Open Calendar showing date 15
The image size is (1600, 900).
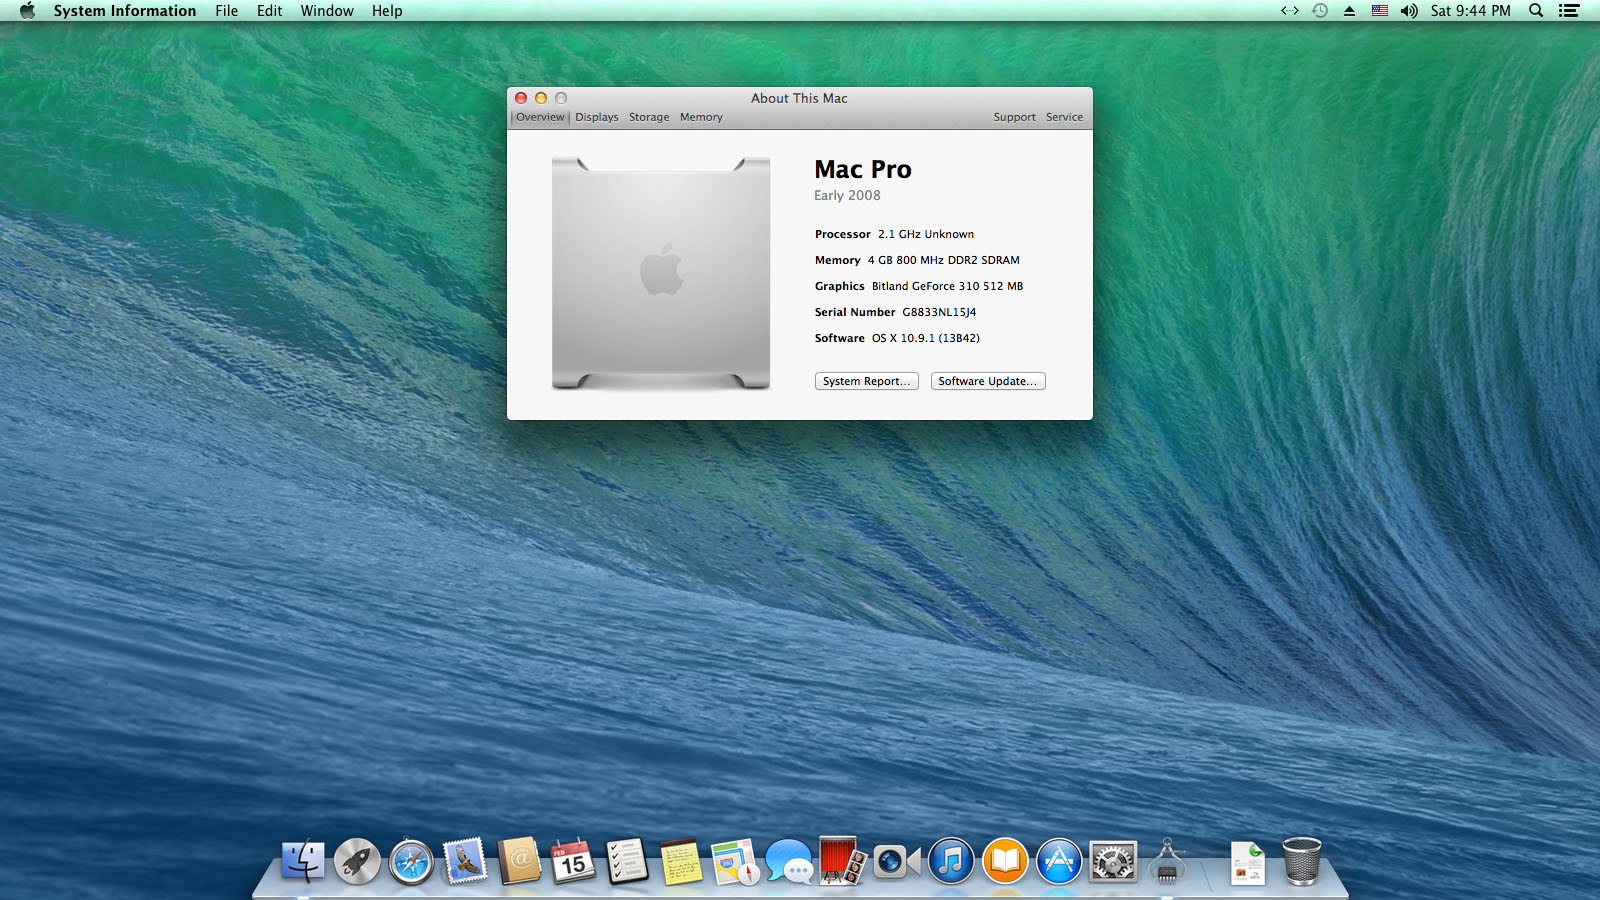573,861
